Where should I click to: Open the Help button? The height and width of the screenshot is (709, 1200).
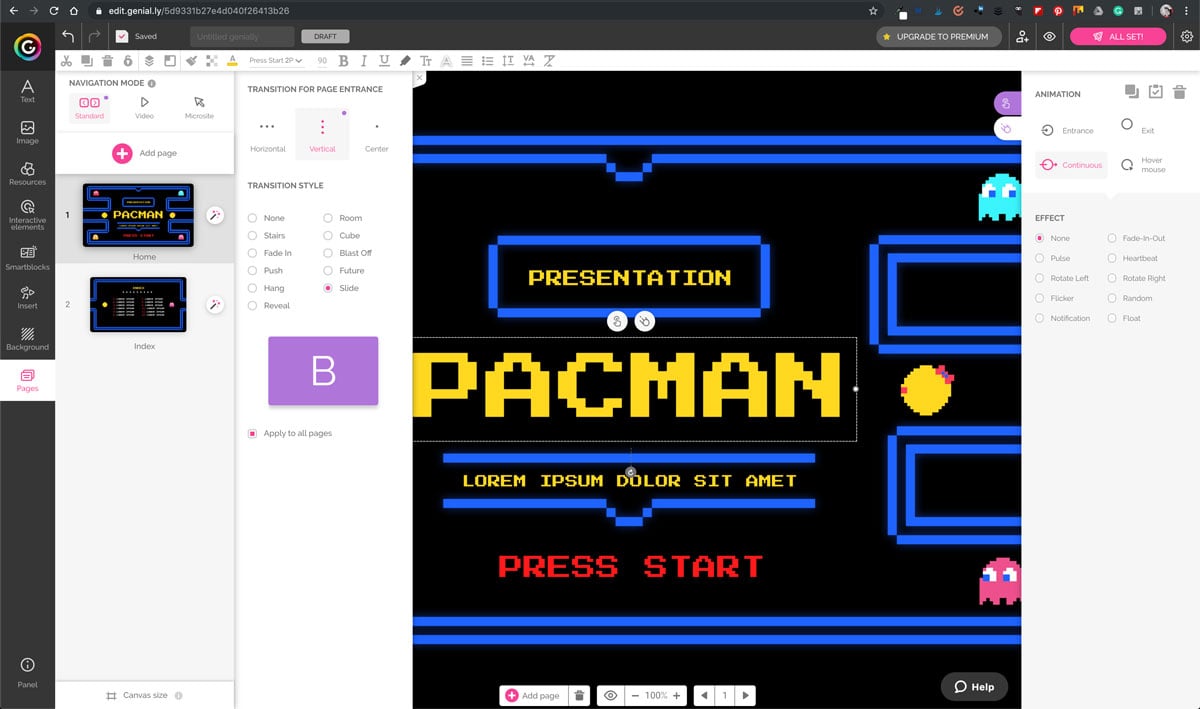[974, 686]
